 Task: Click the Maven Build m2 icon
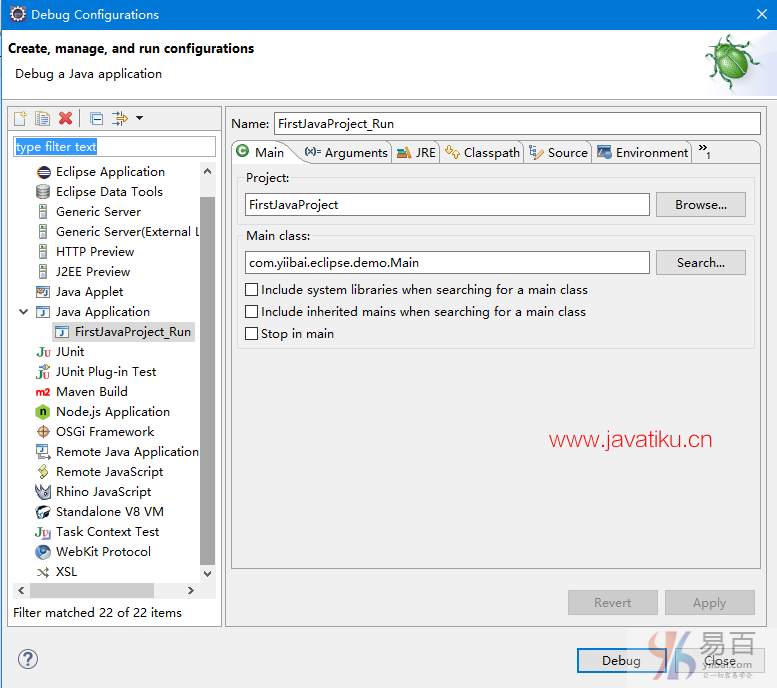[x=43, y=392]
